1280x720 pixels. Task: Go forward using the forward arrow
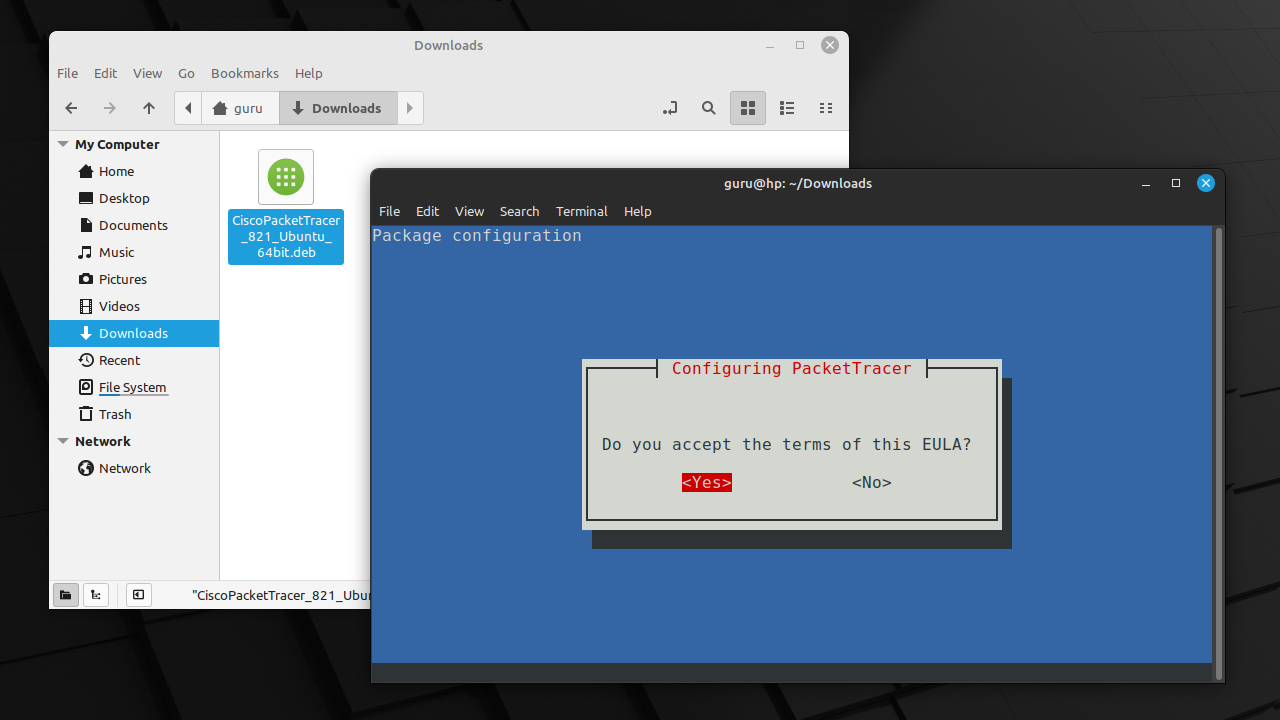(x=110, y=108)
